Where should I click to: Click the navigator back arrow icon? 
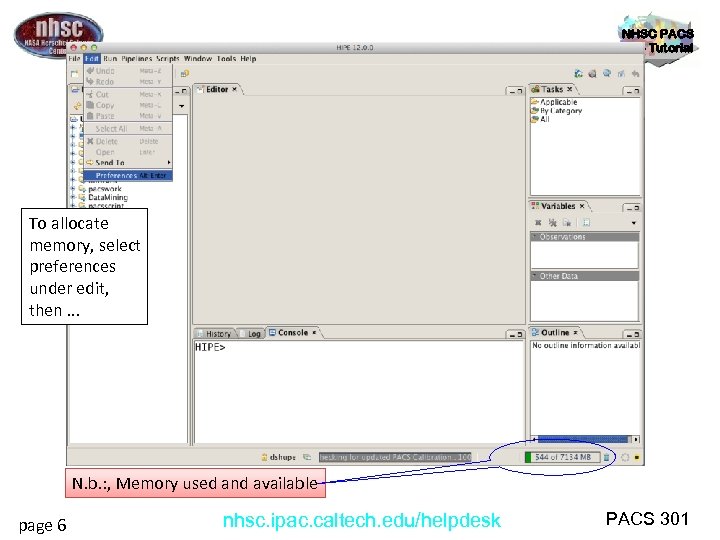click(78, 107)
